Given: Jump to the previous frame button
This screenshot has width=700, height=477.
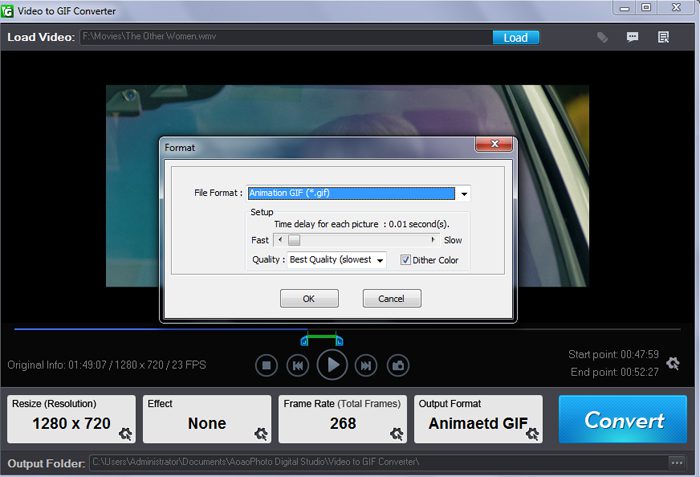Looking at the screenshot, I should tap(298, 365).
